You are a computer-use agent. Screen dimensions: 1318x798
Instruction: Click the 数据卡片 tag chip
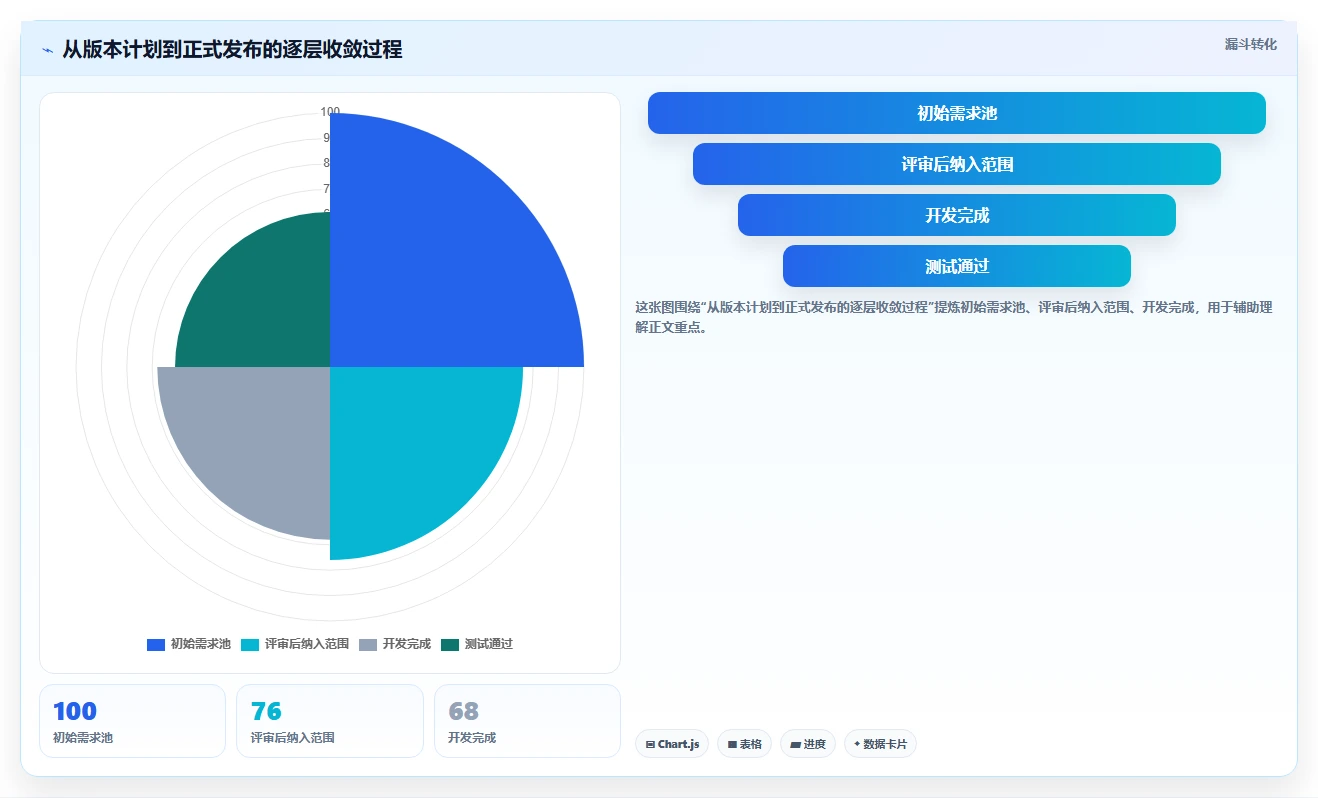pyautogui.click(x=880, y=744)
